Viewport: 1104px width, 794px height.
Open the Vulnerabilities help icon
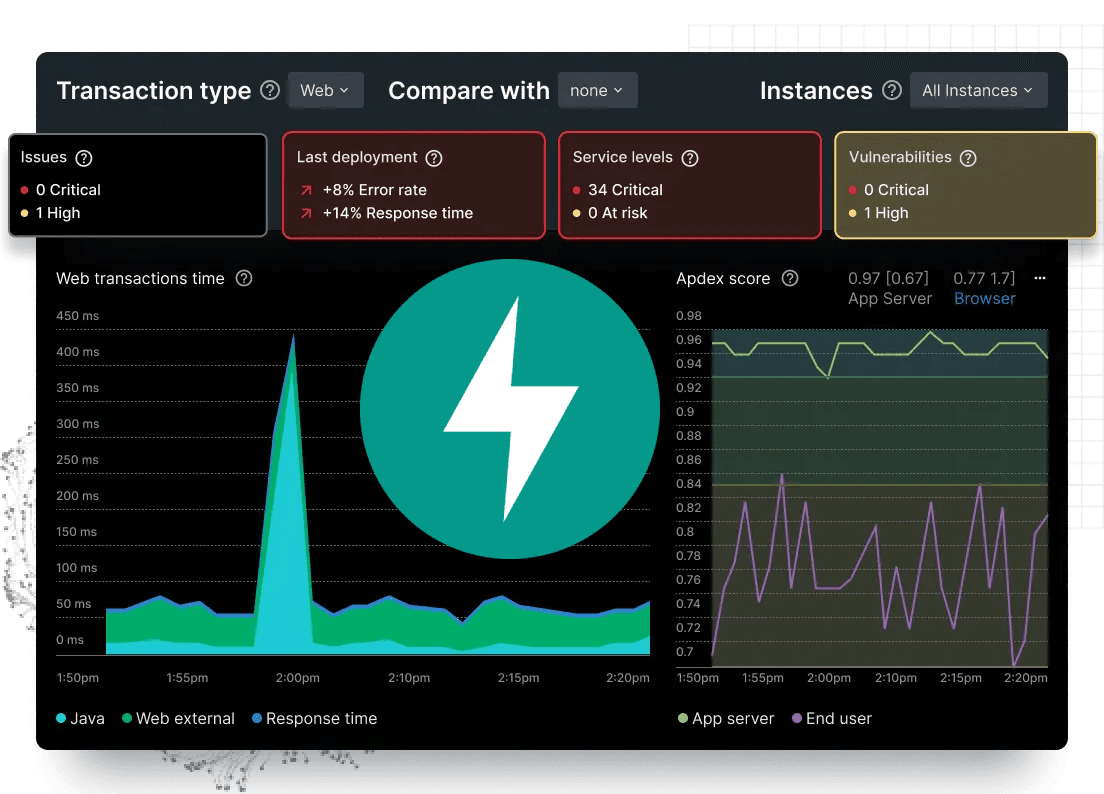pos(967,157)
